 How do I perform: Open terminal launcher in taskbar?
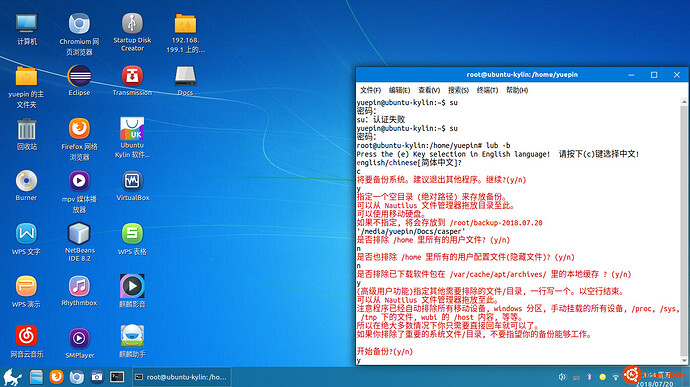117,377
